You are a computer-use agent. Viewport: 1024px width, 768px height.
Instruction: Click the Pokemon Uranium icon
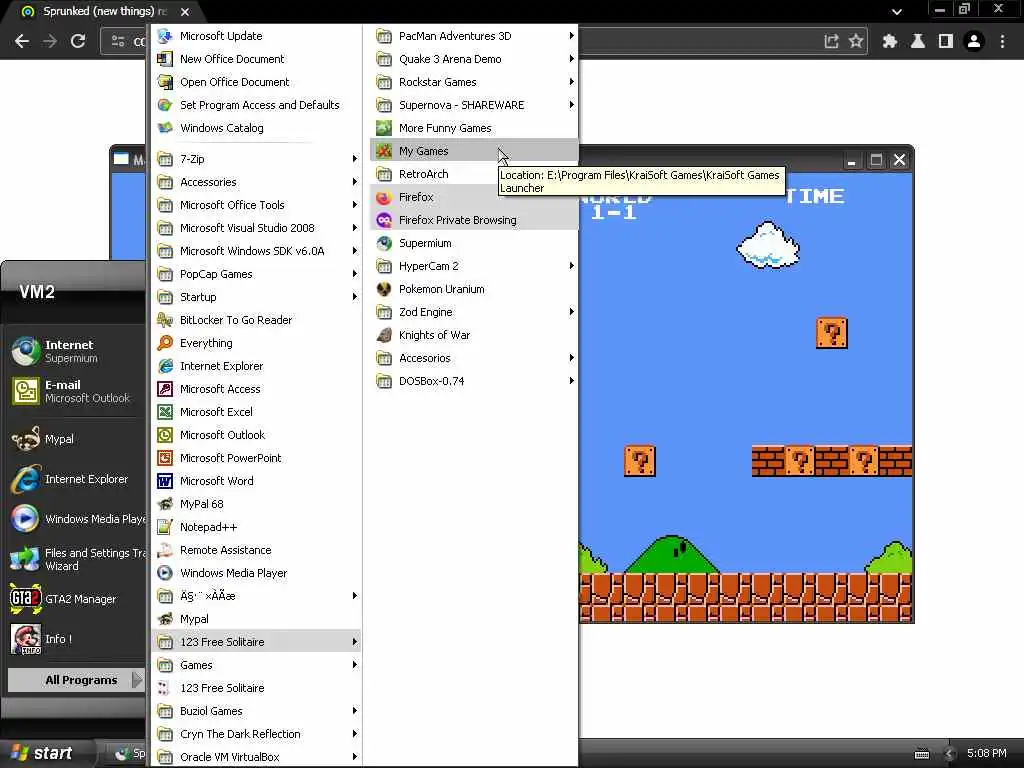click(384, 289)
